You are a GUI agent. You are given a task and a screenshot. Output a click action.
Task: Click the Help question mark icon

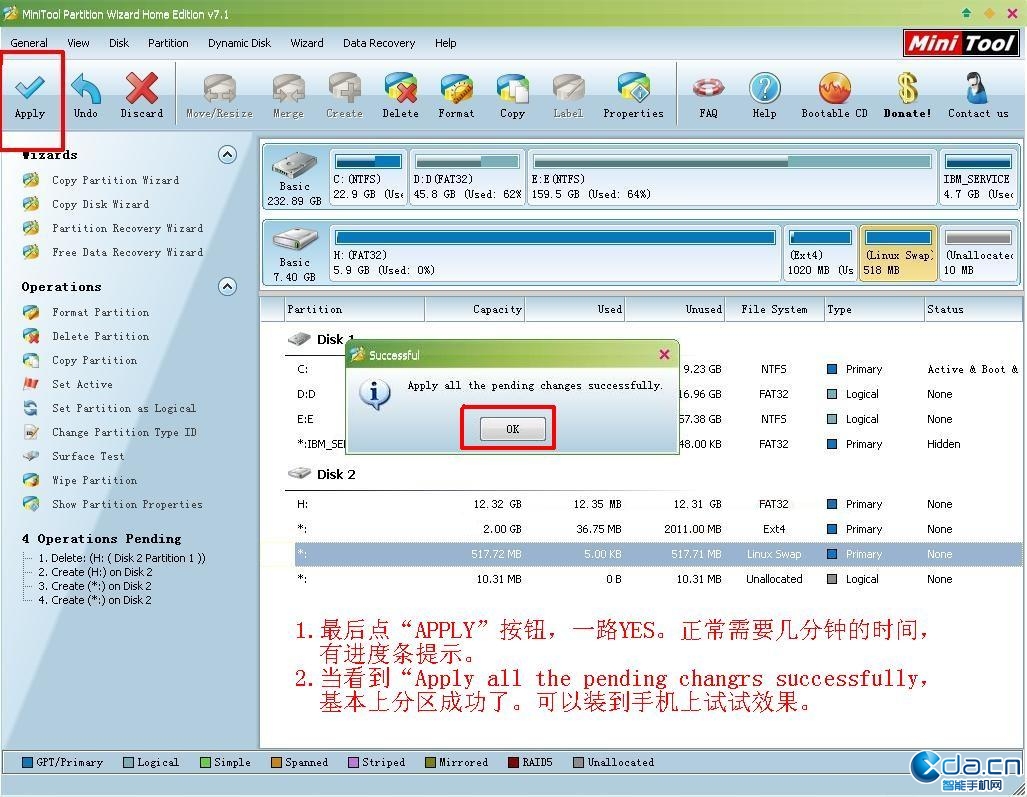click(764, 87)
